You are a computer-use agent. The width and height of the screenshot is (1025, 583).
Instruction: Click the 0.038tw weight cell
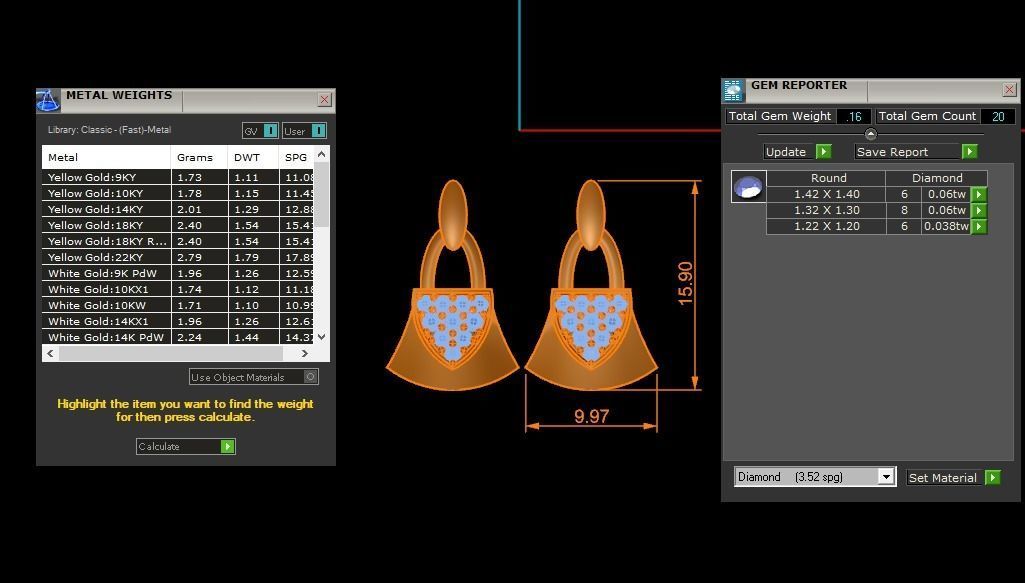click(x=946, y=226)
